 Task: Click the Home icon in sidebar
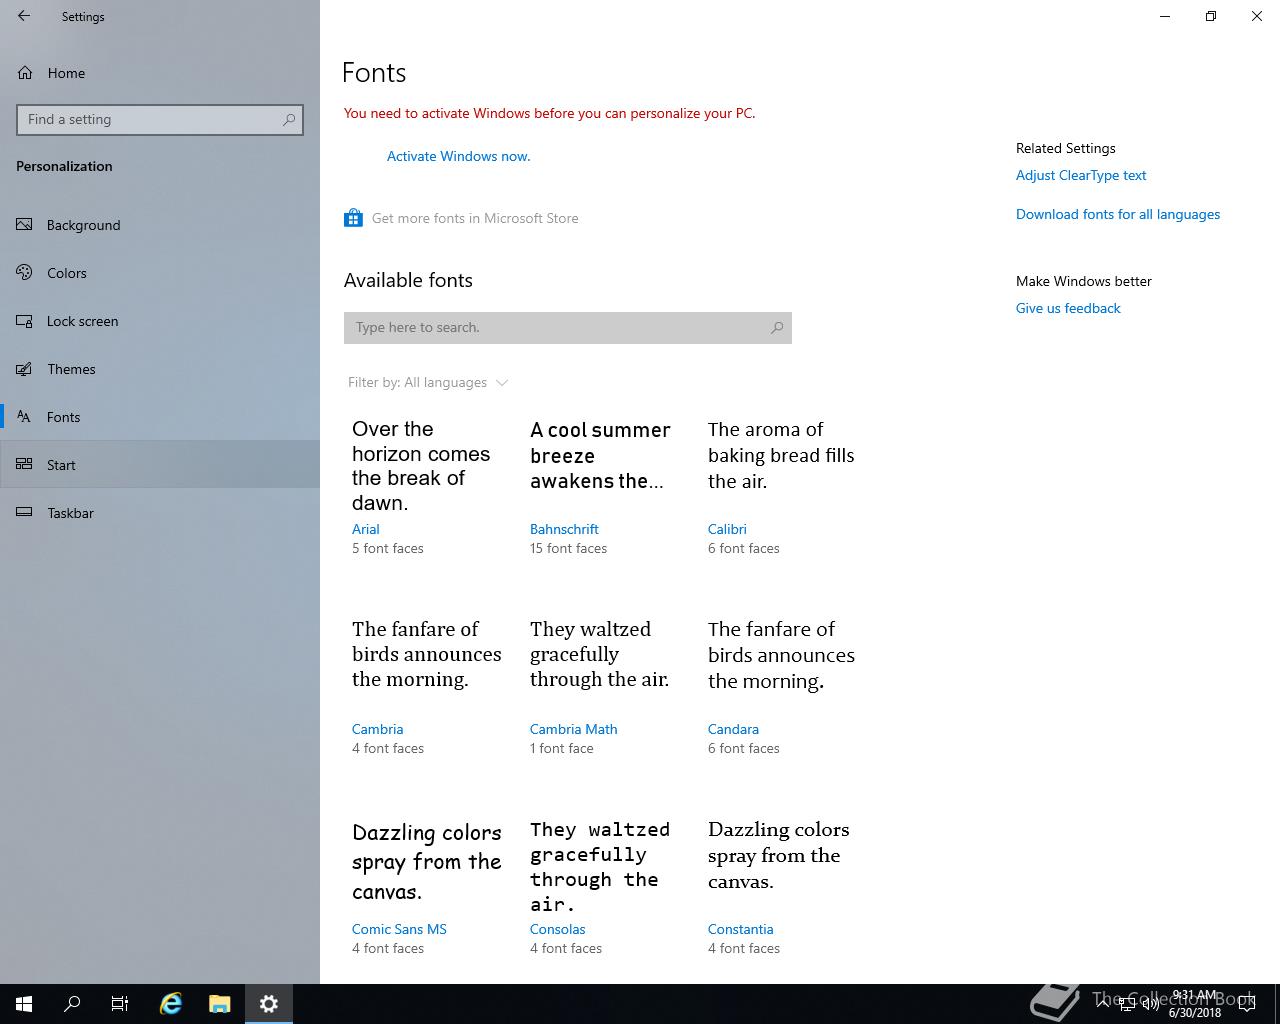[25, 73]
